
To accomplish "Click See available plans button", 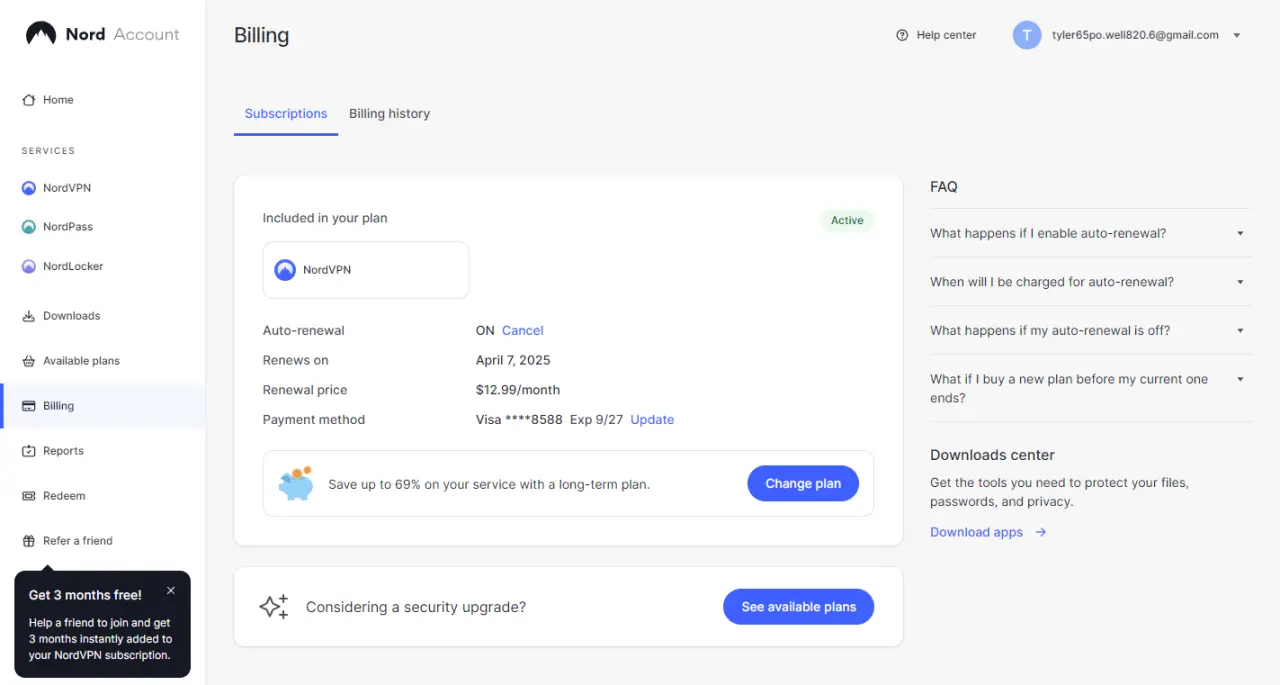I will 798,607.
